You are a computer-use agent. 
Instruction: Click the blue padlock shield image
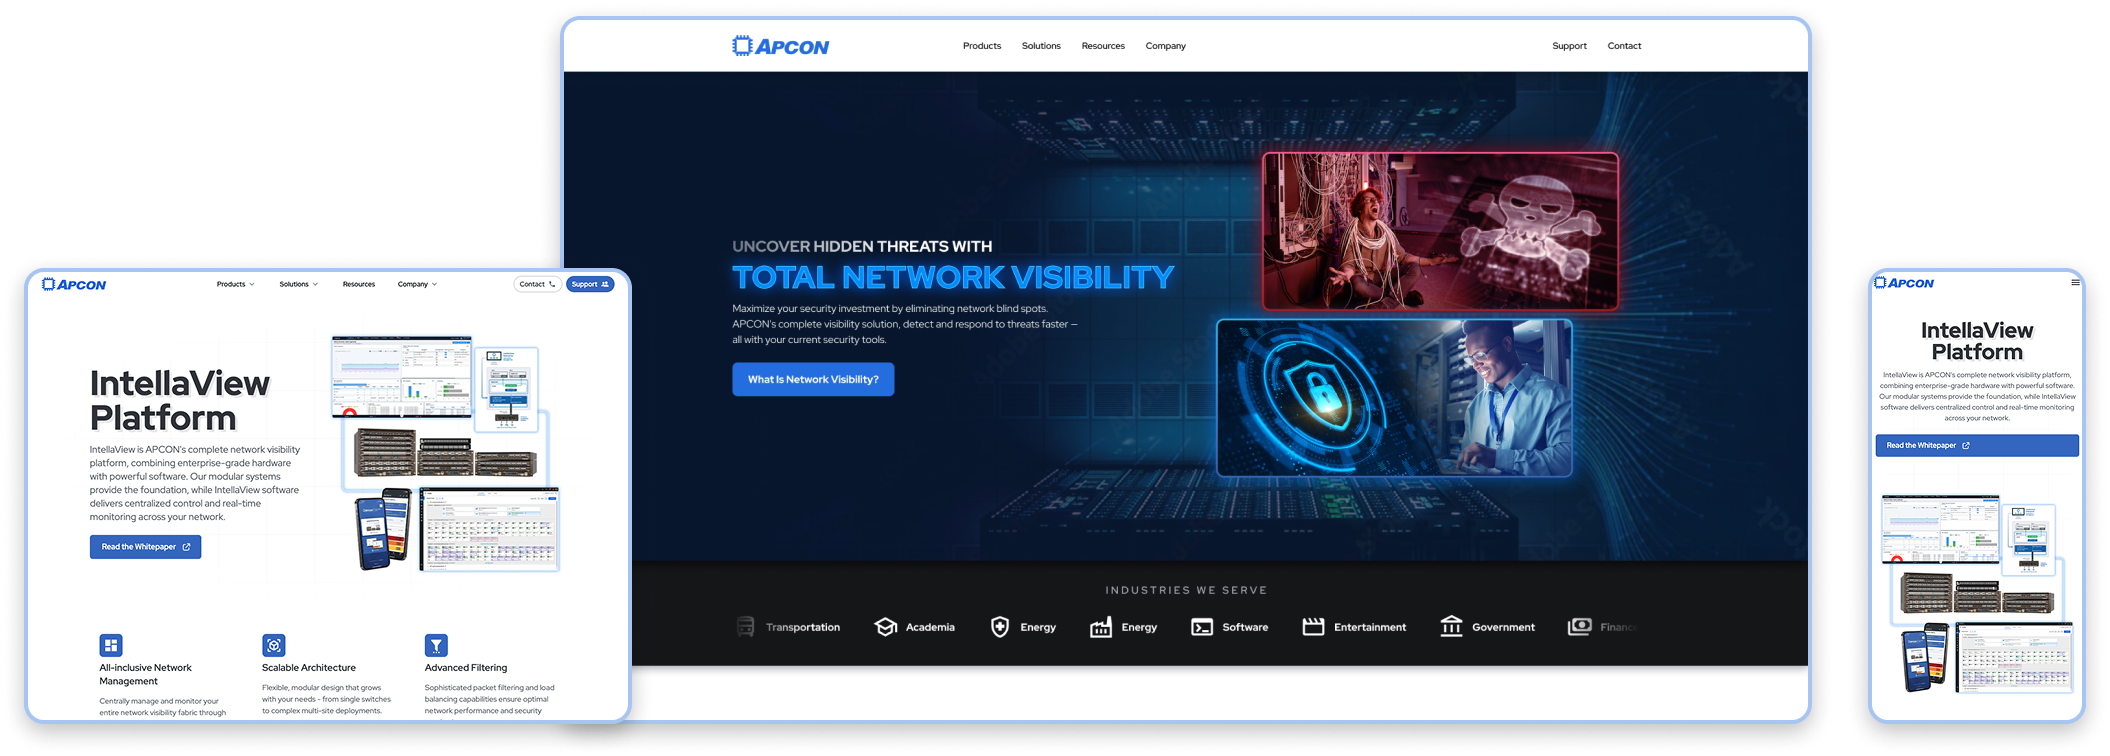click(x=1394, y=398)
